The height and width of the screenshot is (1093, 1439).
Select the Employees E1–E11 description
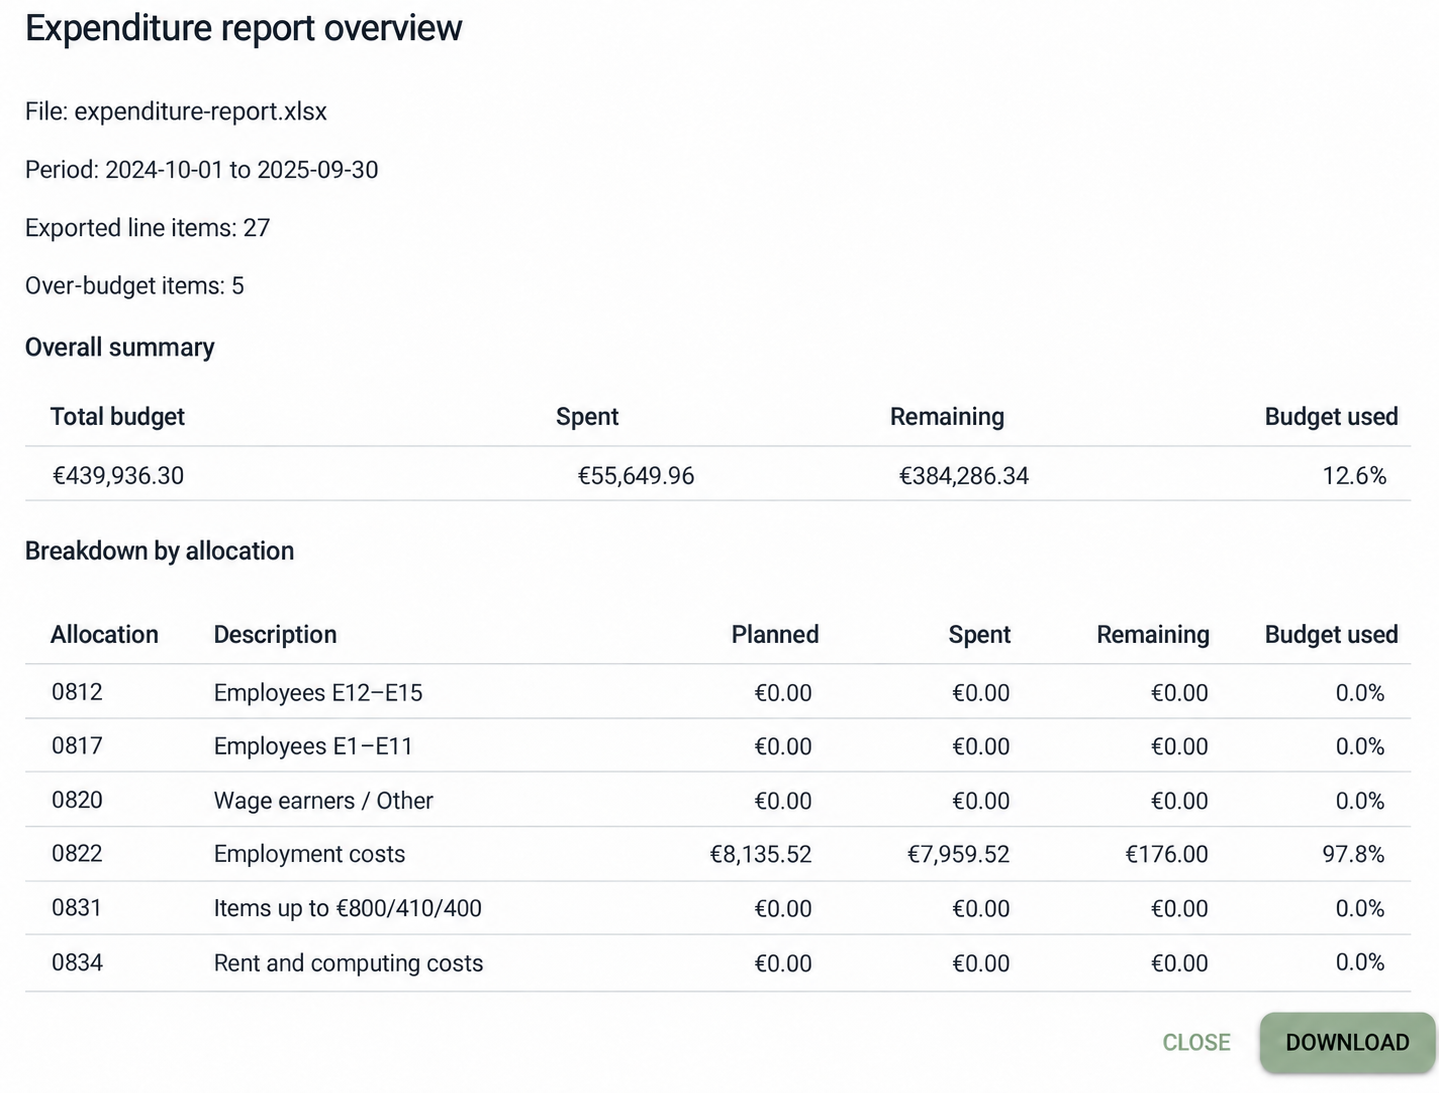point(313,747)
